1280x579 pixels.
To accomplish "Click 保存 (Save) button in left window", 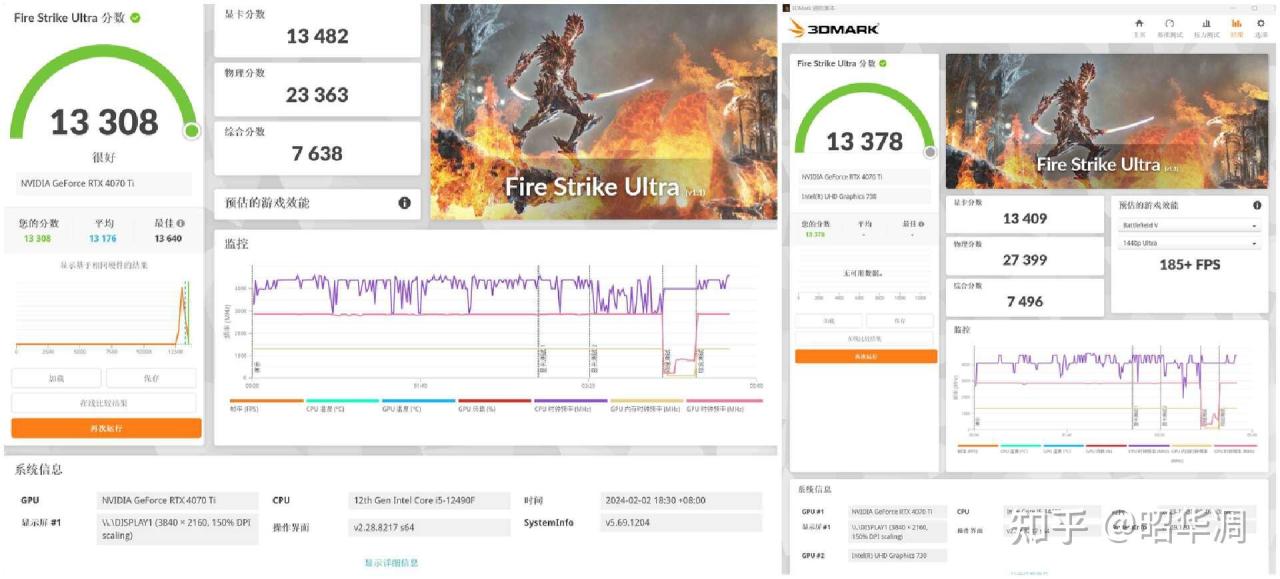I will point(151,378).
